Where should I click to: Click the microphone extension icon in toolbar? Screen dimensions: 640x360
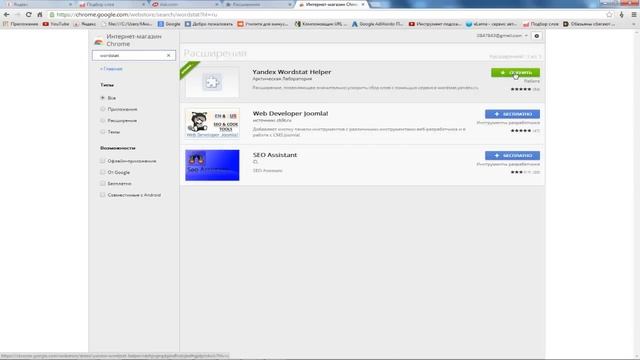(x=622, y=15)
